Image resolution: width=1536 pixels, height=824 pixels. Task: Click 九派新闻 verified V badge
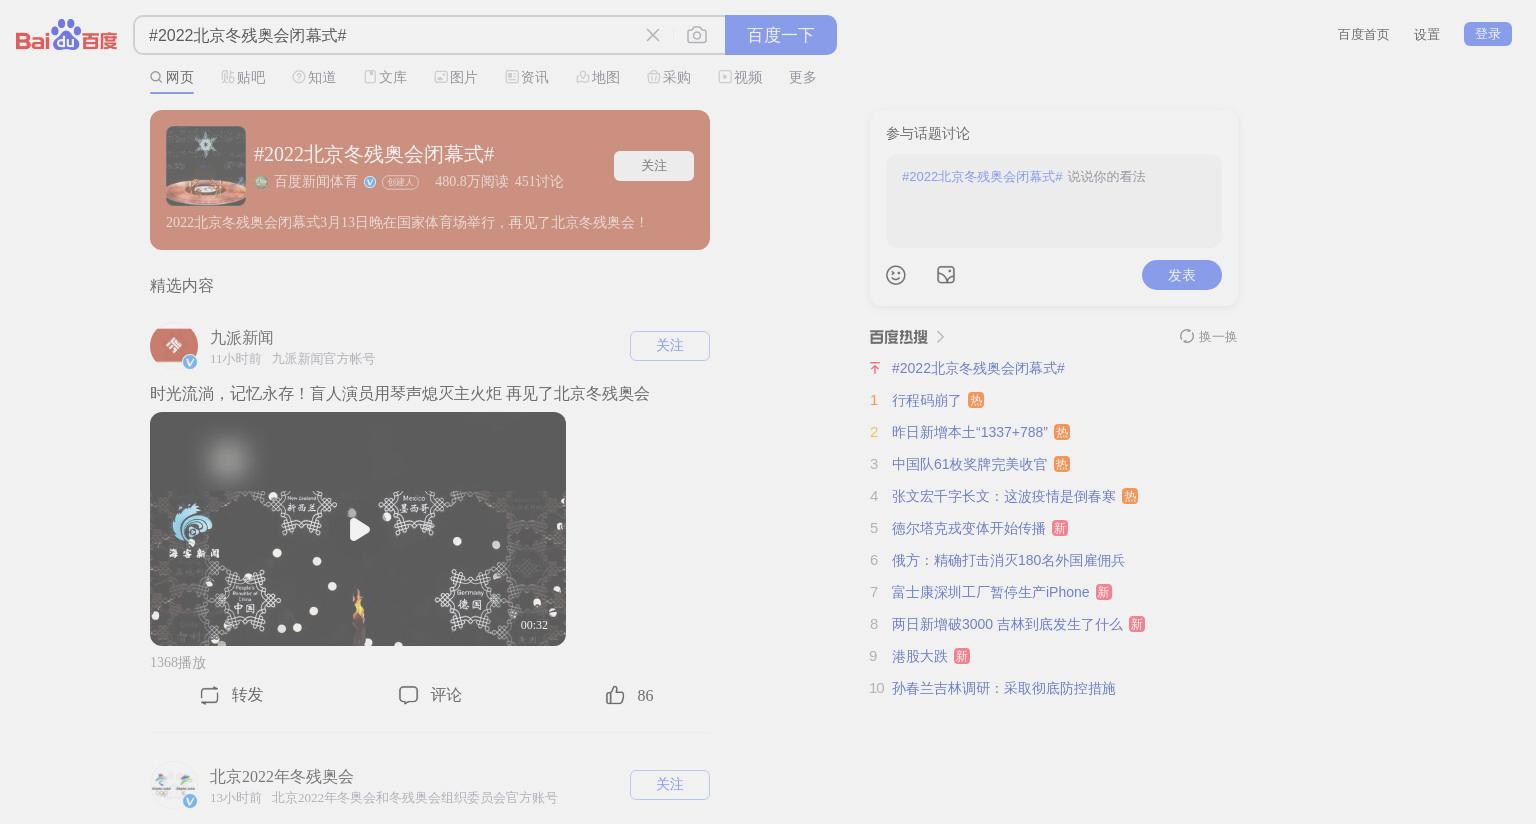[x=190, y=362]
